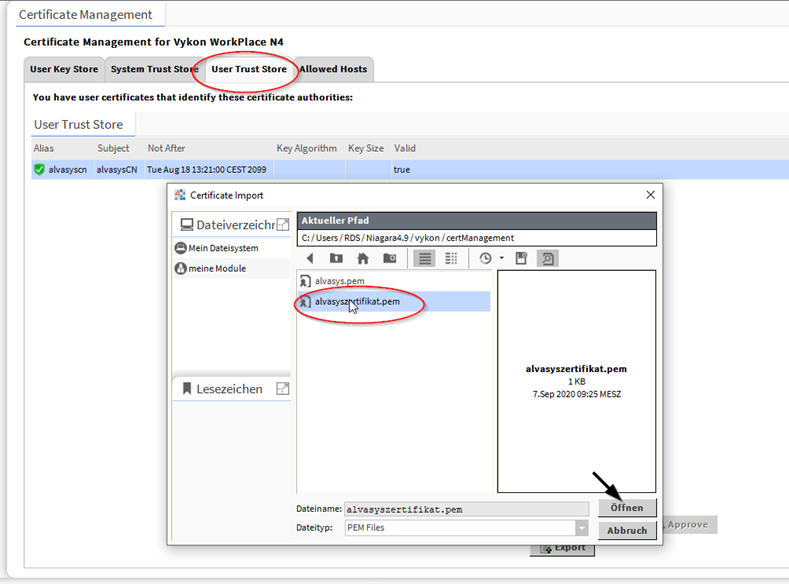Select the alvasys.pem file

click(393, 281)
